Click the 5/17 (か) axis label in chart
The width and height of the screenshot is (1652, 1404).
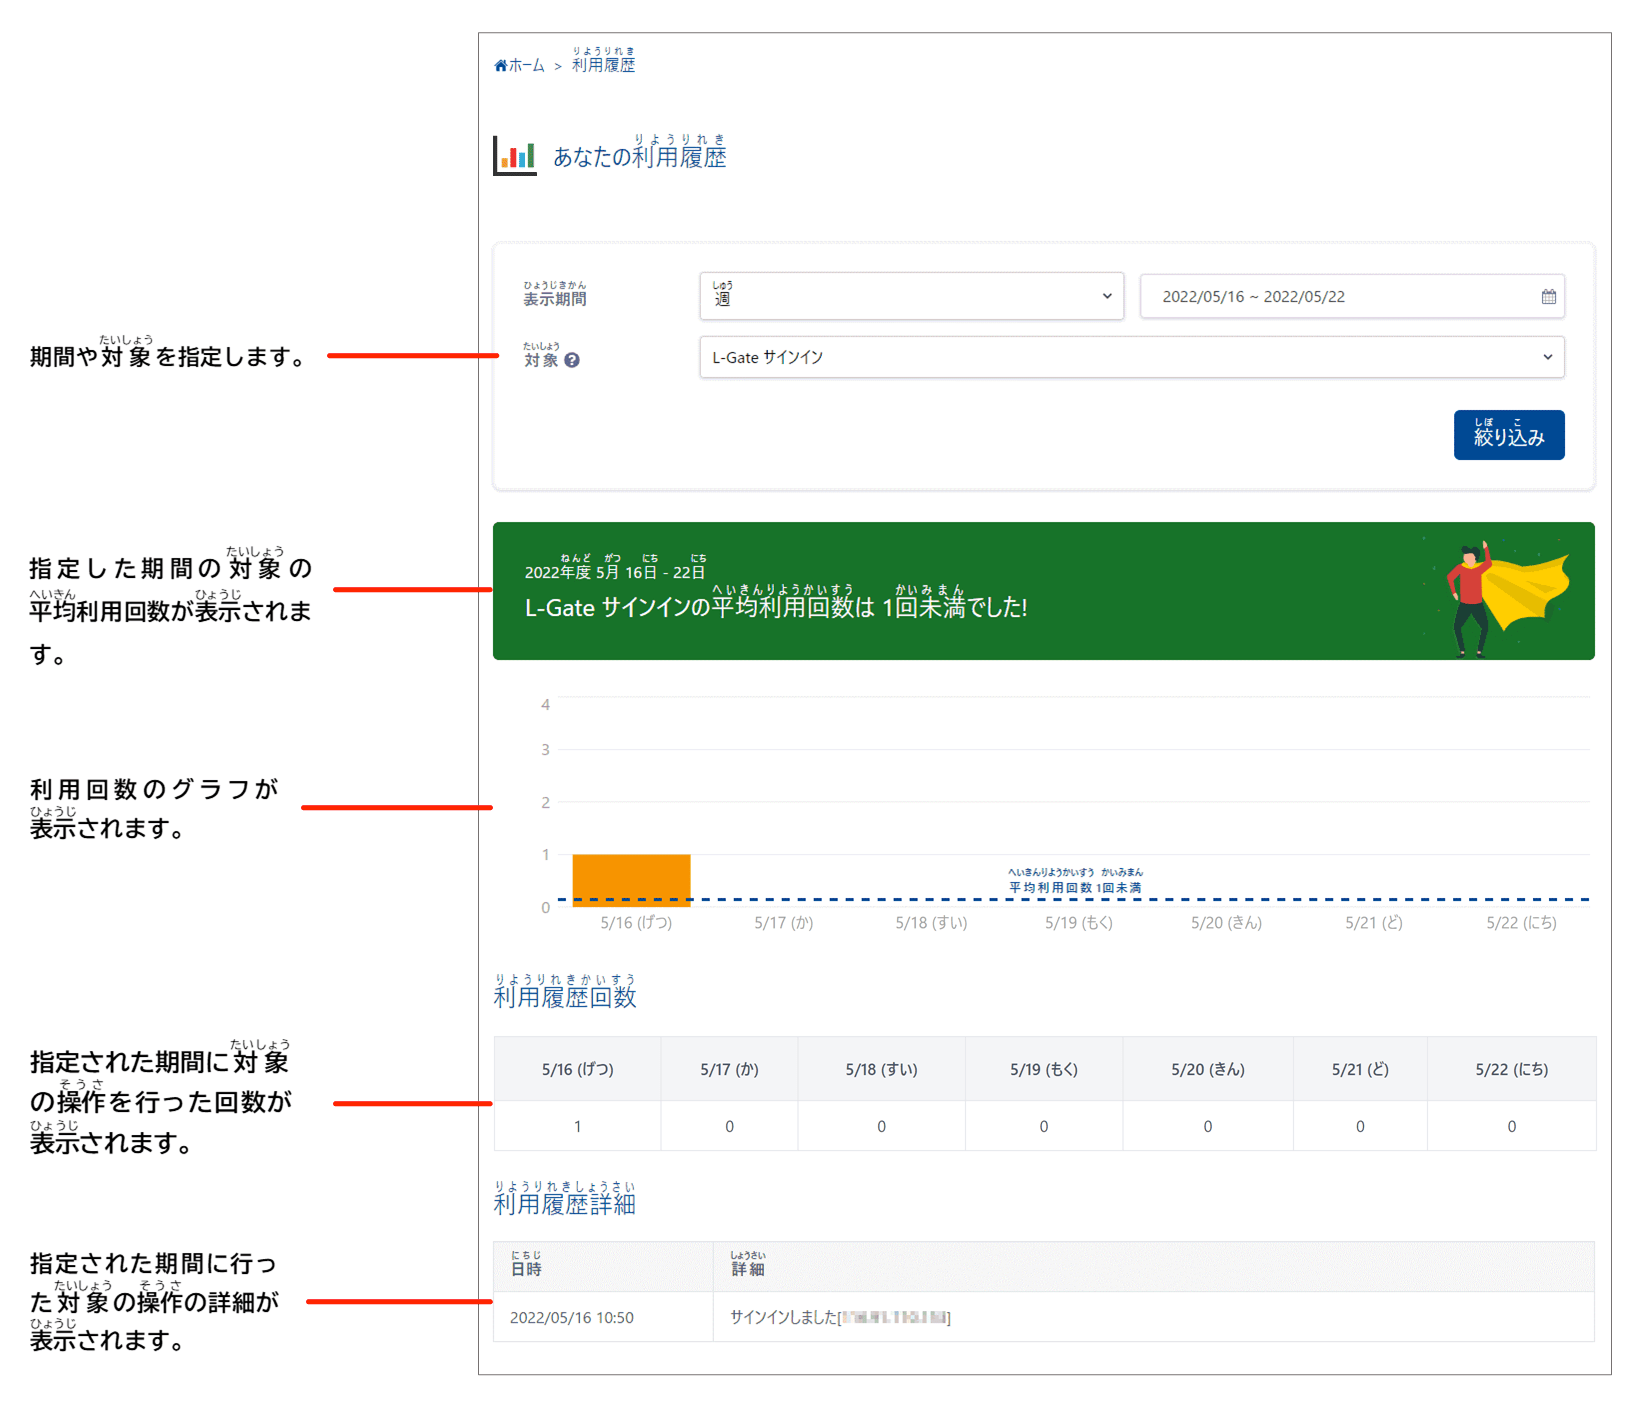783,923
